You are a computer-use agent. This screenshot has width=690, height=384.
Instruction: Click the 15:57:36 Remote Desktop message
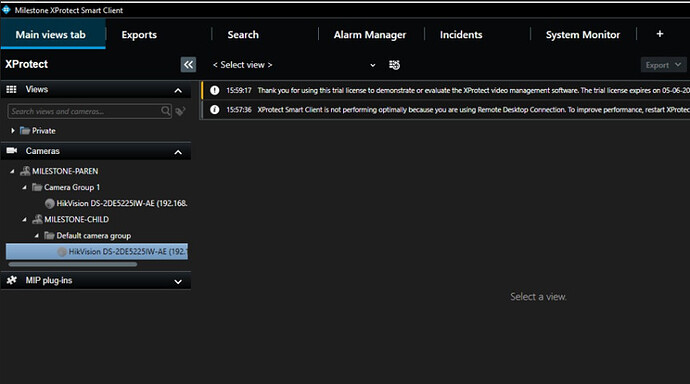click(x=446, y=110)
